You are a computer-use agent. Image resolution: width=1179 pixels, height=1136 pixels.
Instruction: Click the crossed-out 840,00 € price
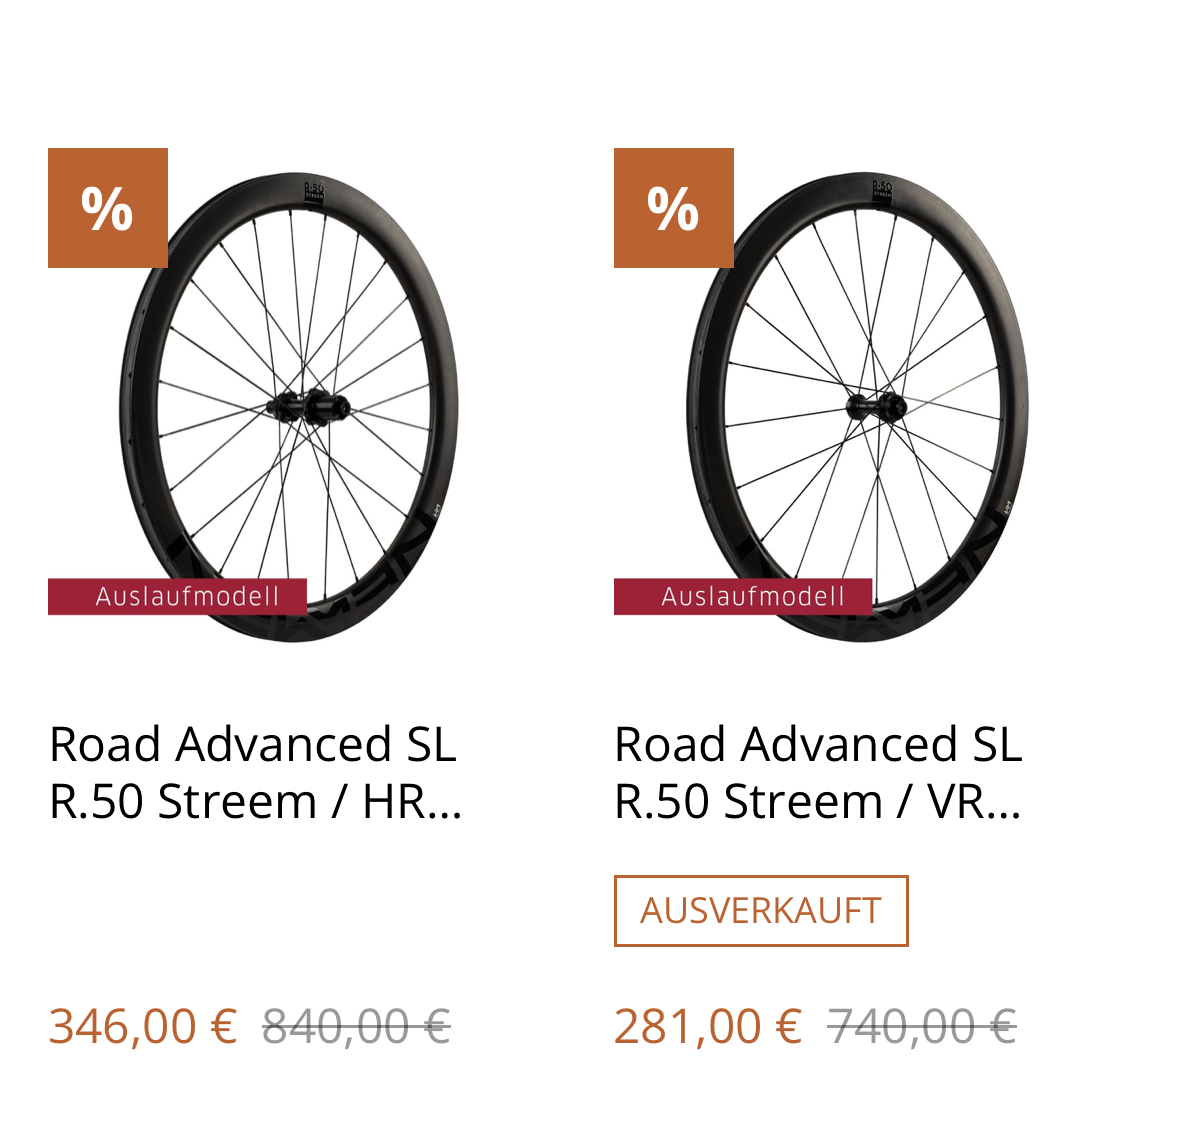(x=357, y=1027)
